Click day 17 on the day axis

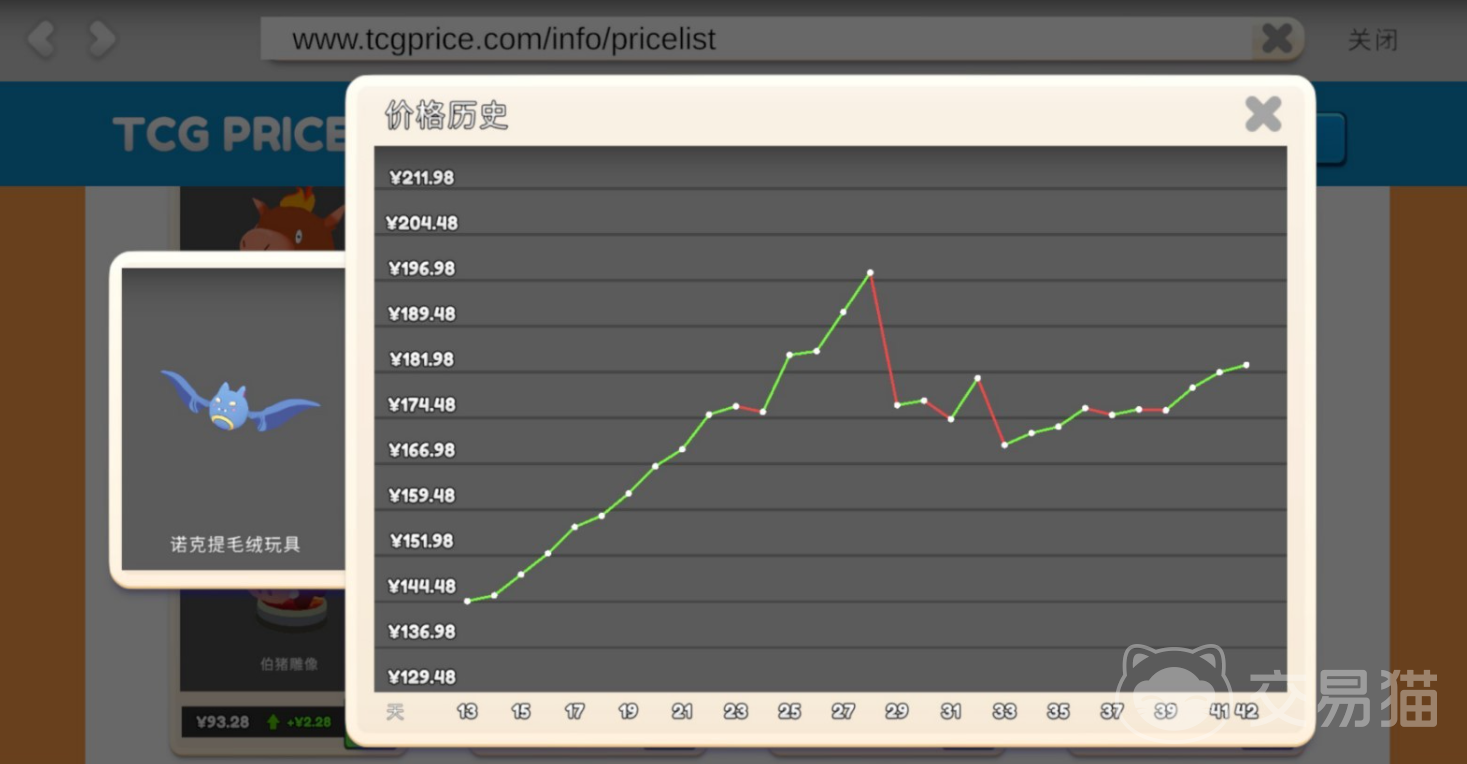[x=574, y=712]
